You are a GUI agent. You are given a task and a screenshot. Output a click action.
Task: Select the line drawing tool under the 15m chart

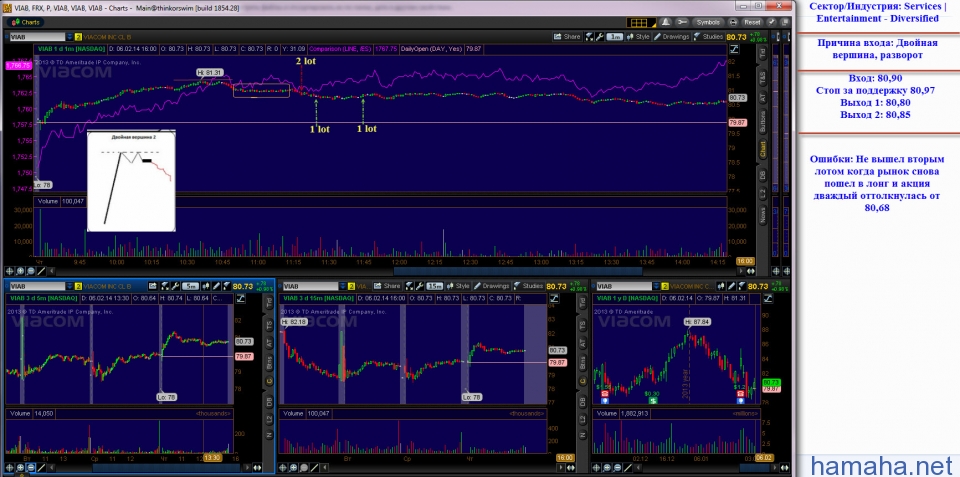pyautogui.click(x=315, y=468)
